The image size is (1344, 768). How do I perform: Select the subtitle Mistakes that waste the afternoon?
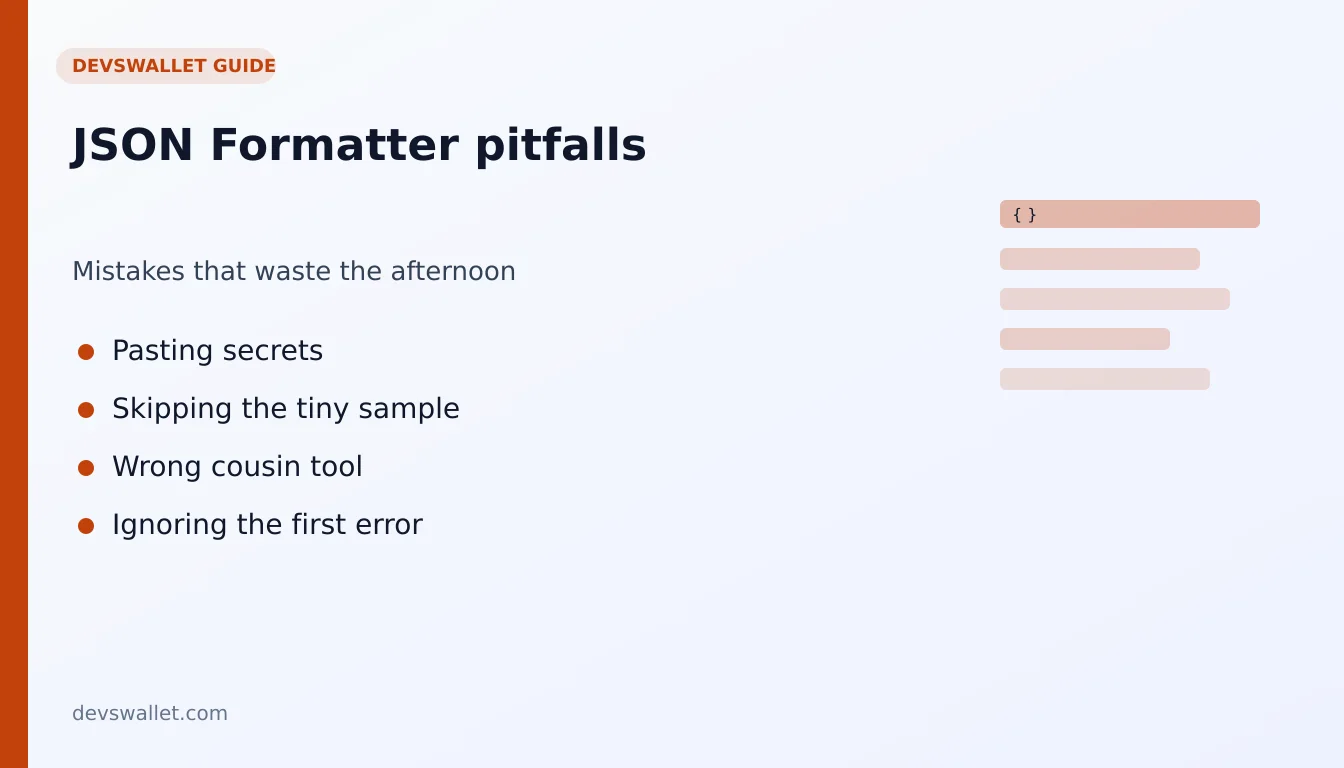[294, 271]
